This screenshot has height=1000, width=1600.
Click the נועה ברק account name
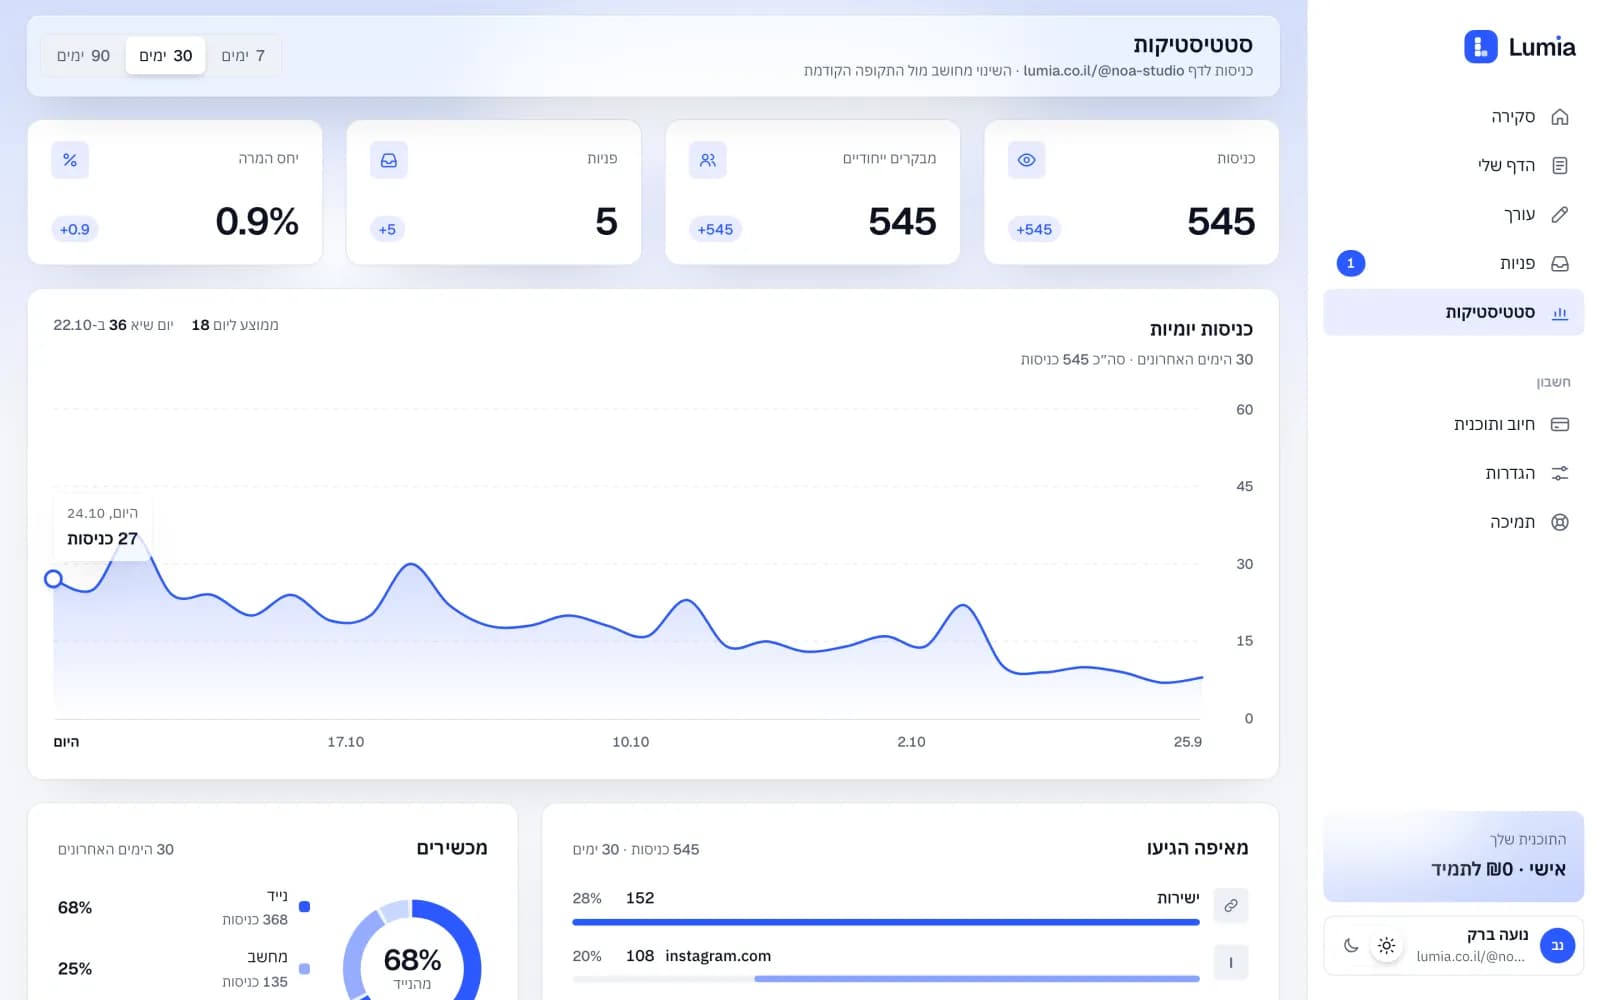click(1497, 935)
